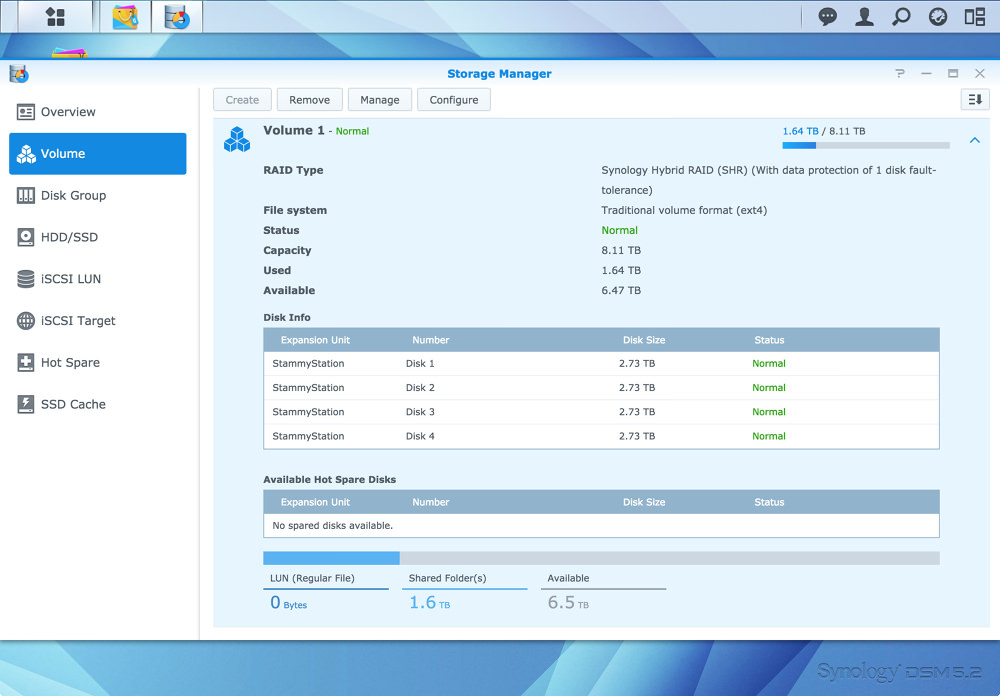1000x696 pixels.
Task: Click the Volume 1 cubes icon
Action: point(237,139)
